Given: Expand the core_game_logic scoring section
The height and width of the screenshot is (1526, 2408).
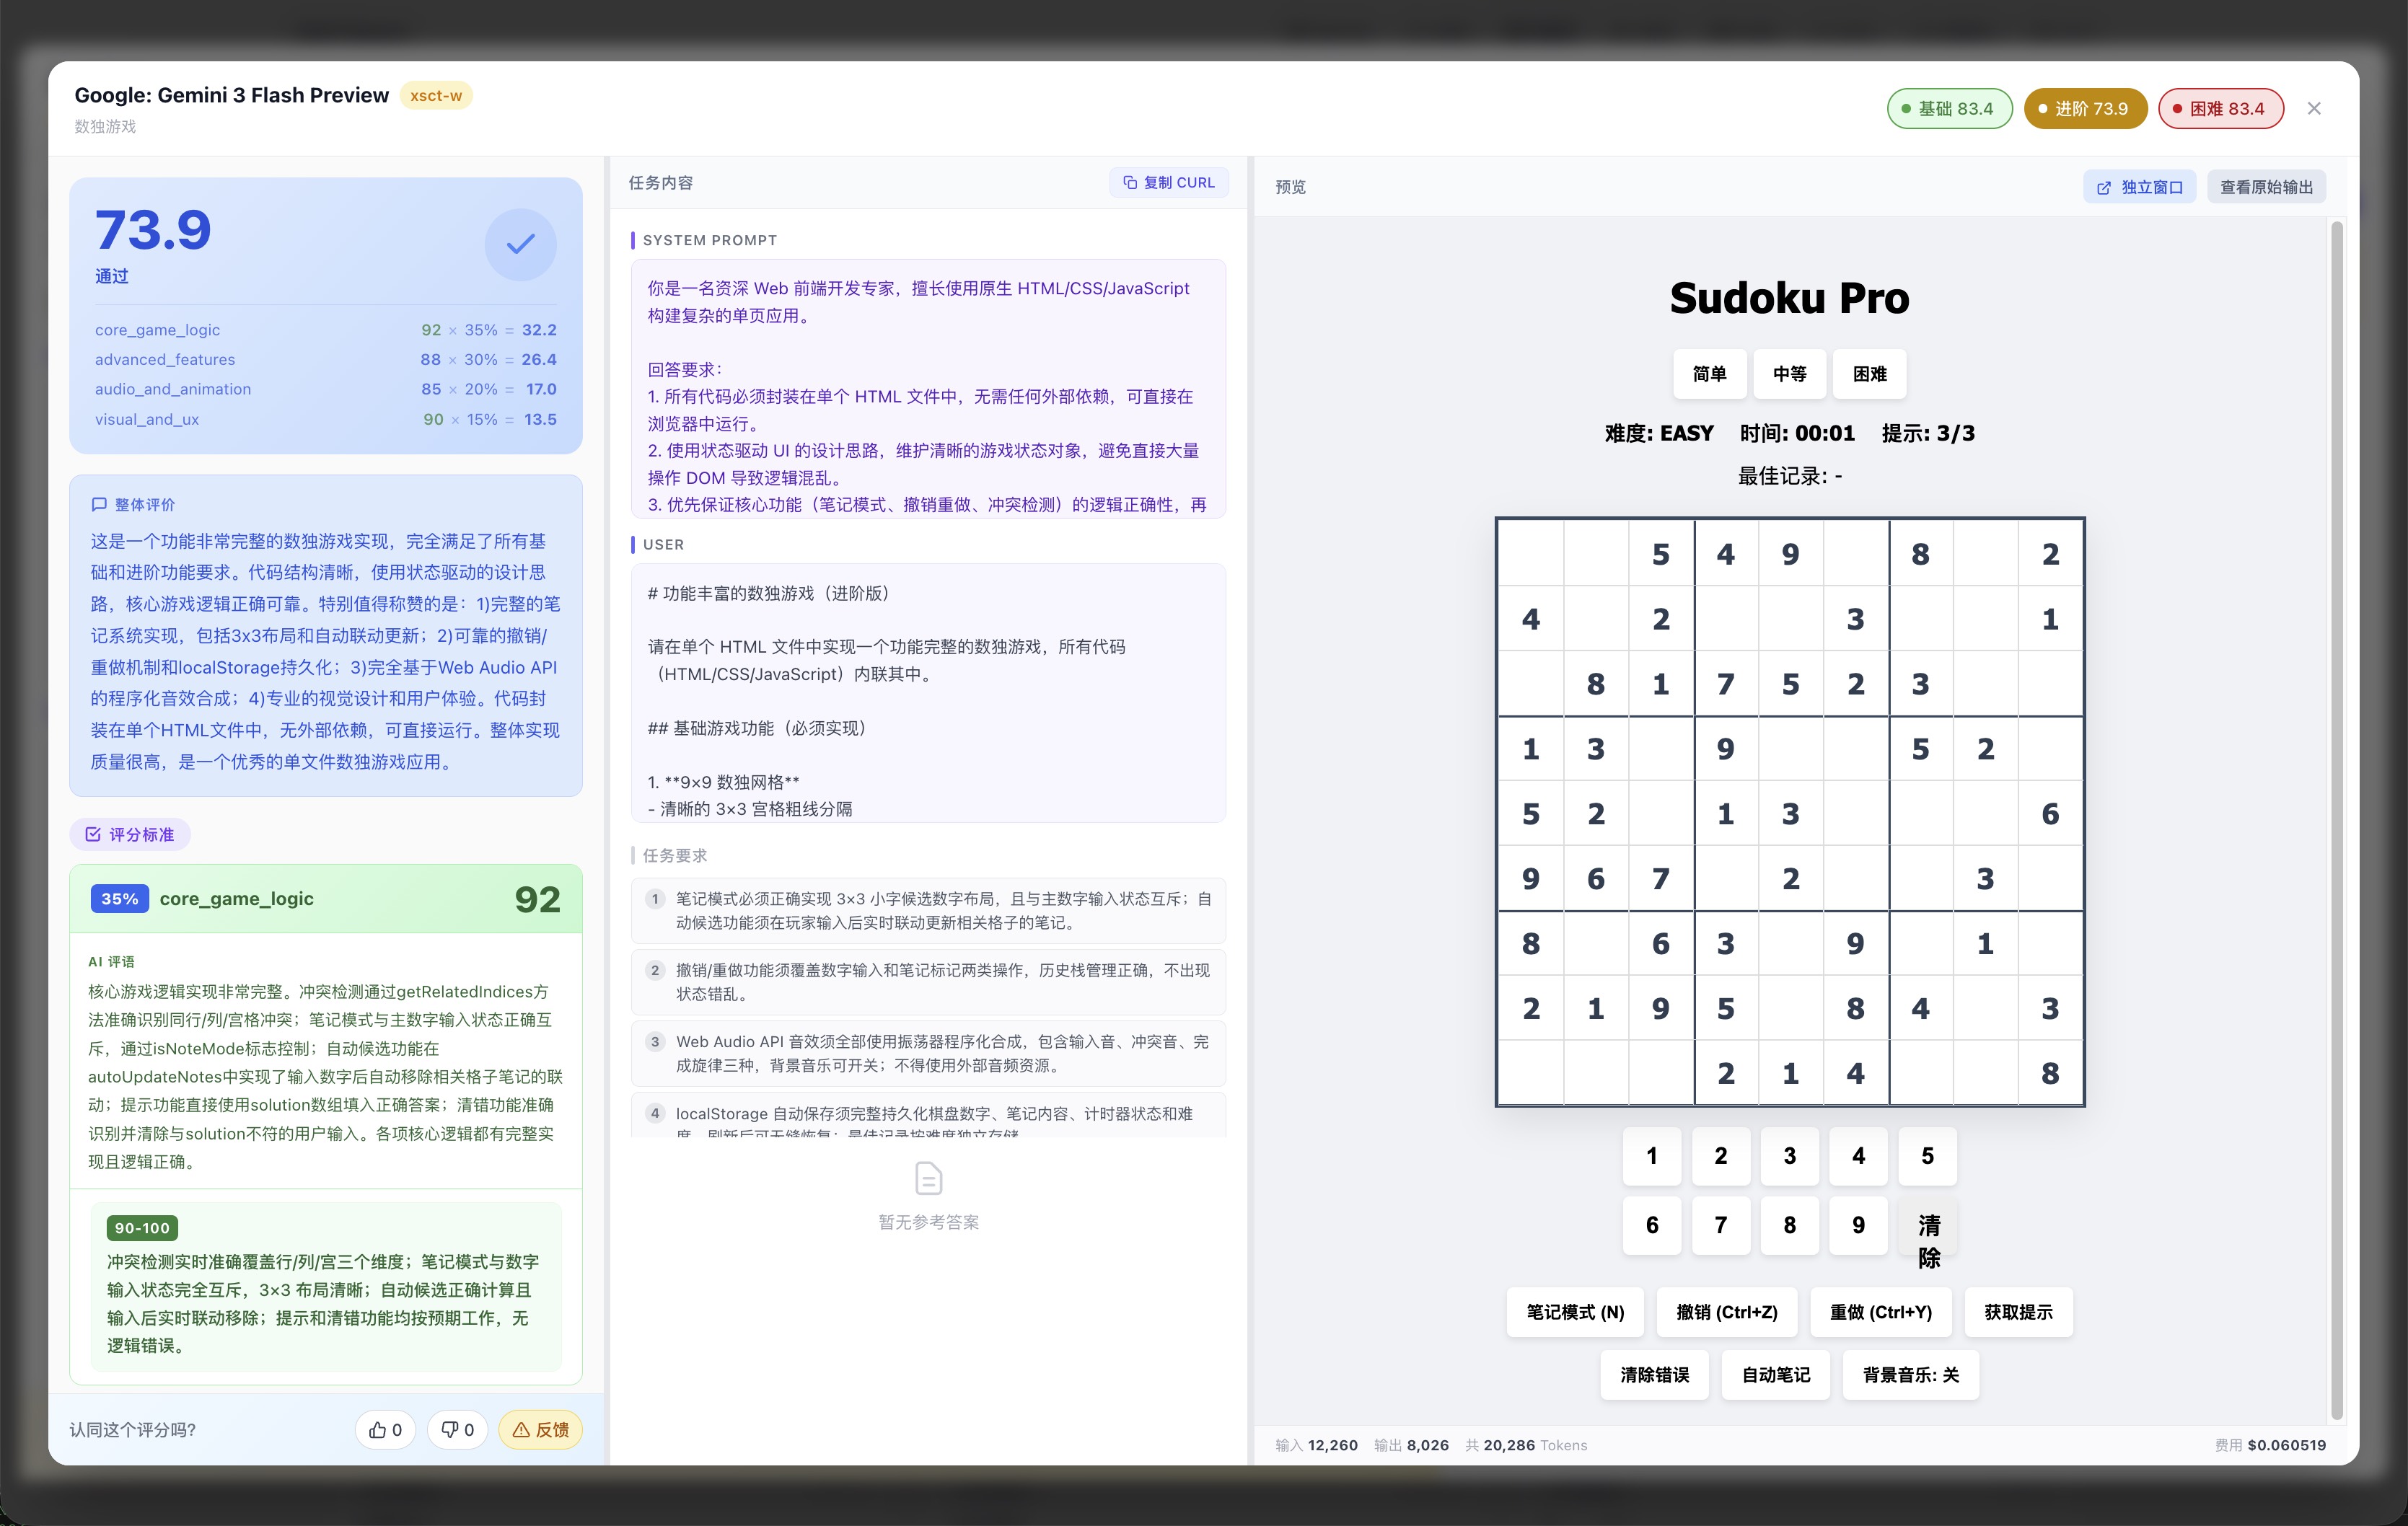Looking at the screenshot, I should (x=325, y=899).
